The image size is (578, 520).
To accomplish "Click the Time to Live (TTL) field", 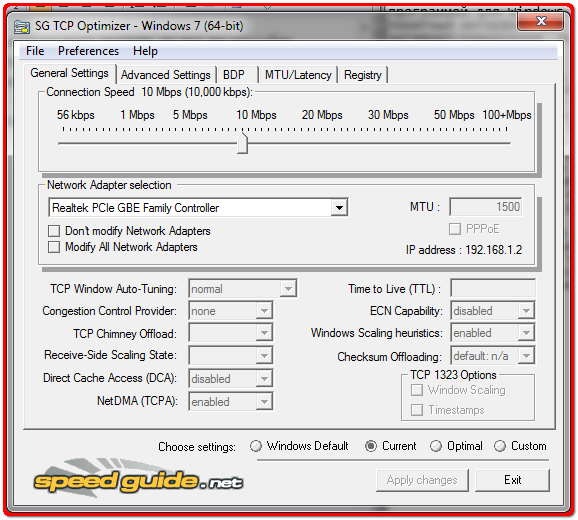I will (x=493, y=288).
